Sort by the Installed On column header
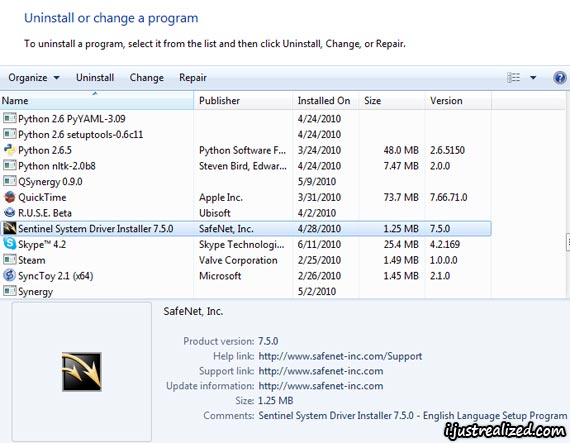The height and width of the screenshot is (443, 570). pyautogui.click(x=326, y=101)
